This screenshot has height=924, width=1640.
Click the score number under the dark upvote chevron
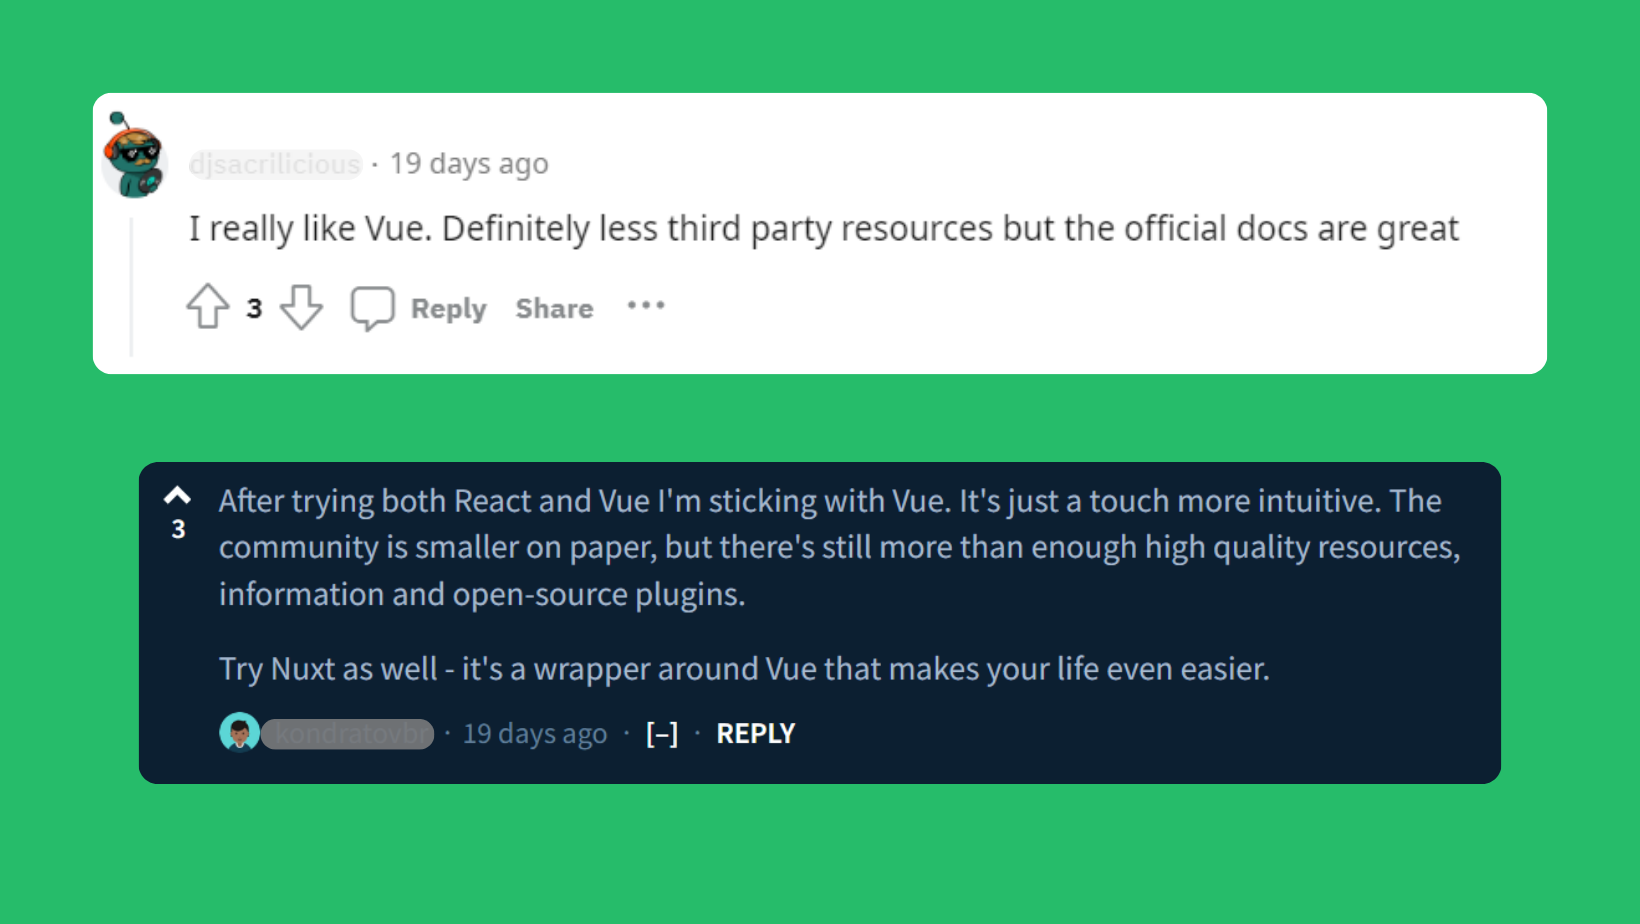click(178, 529)
